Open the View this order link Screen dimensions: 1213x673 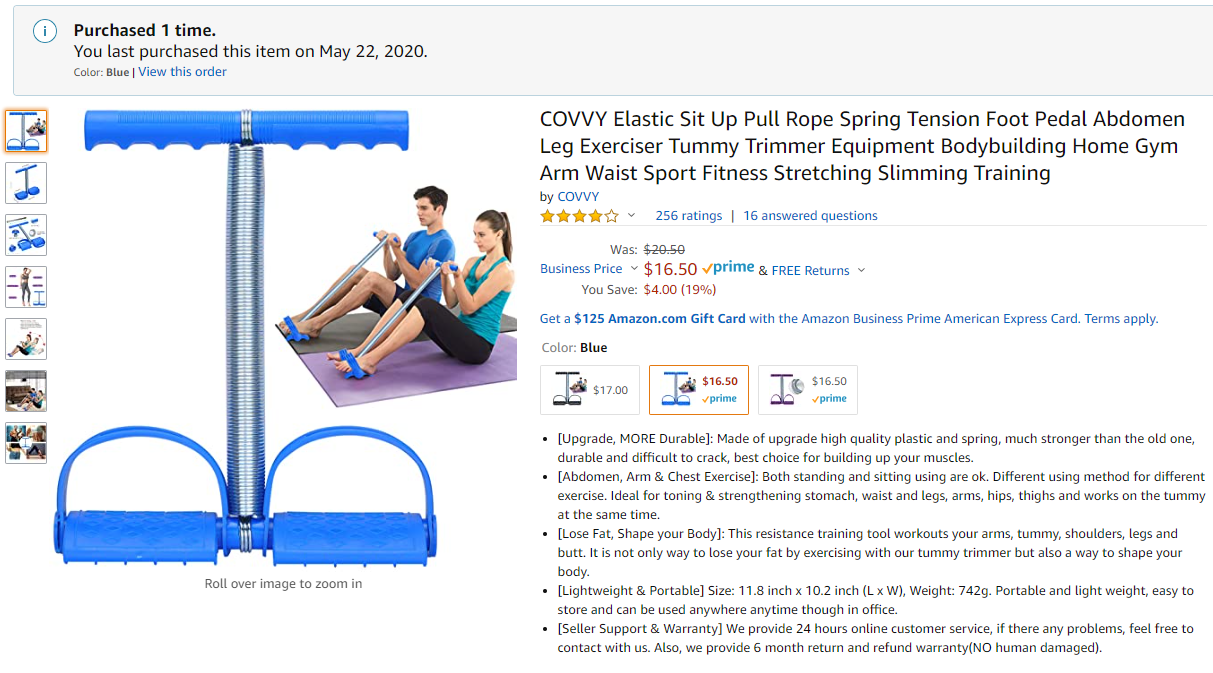[182, 72]
